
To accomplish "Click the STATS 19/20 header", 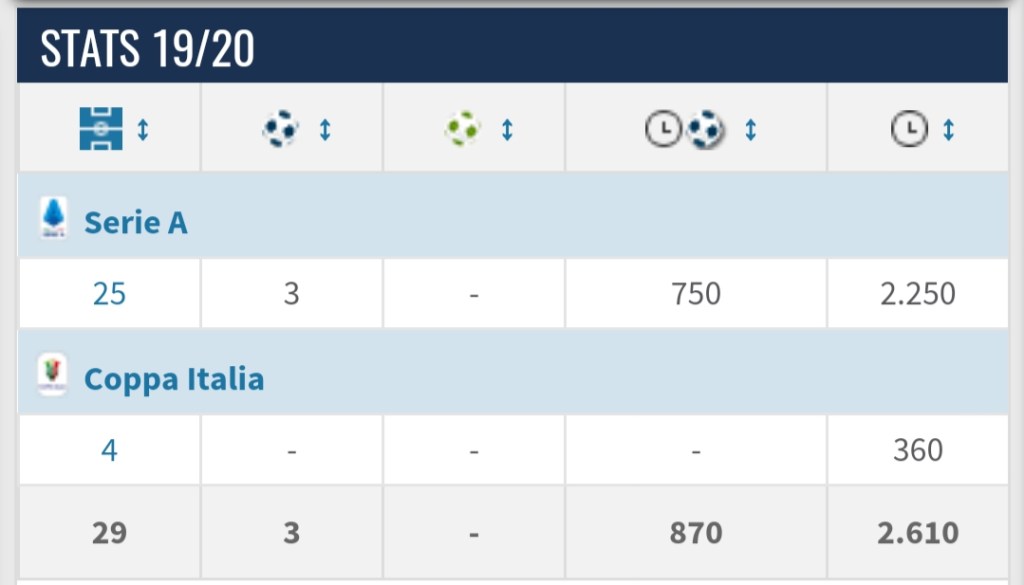I will [x=148, y=48].
